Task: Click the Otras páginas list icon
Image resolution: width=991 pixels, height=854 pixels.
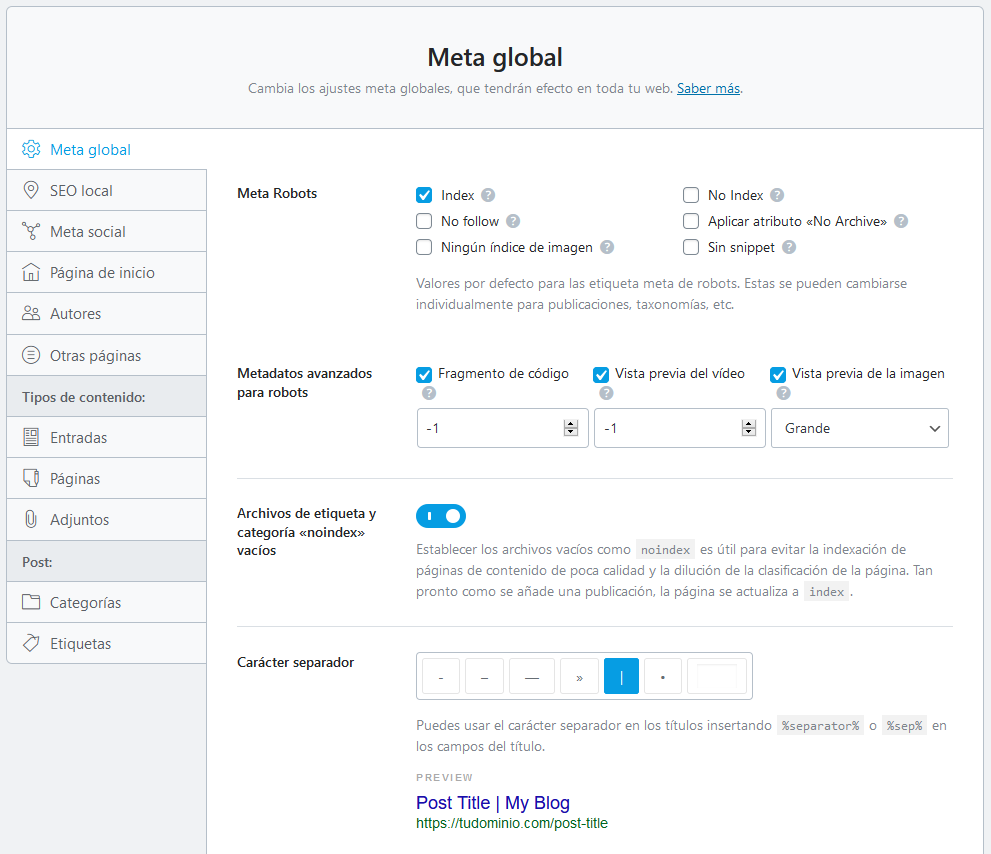Action: (31, 355)
